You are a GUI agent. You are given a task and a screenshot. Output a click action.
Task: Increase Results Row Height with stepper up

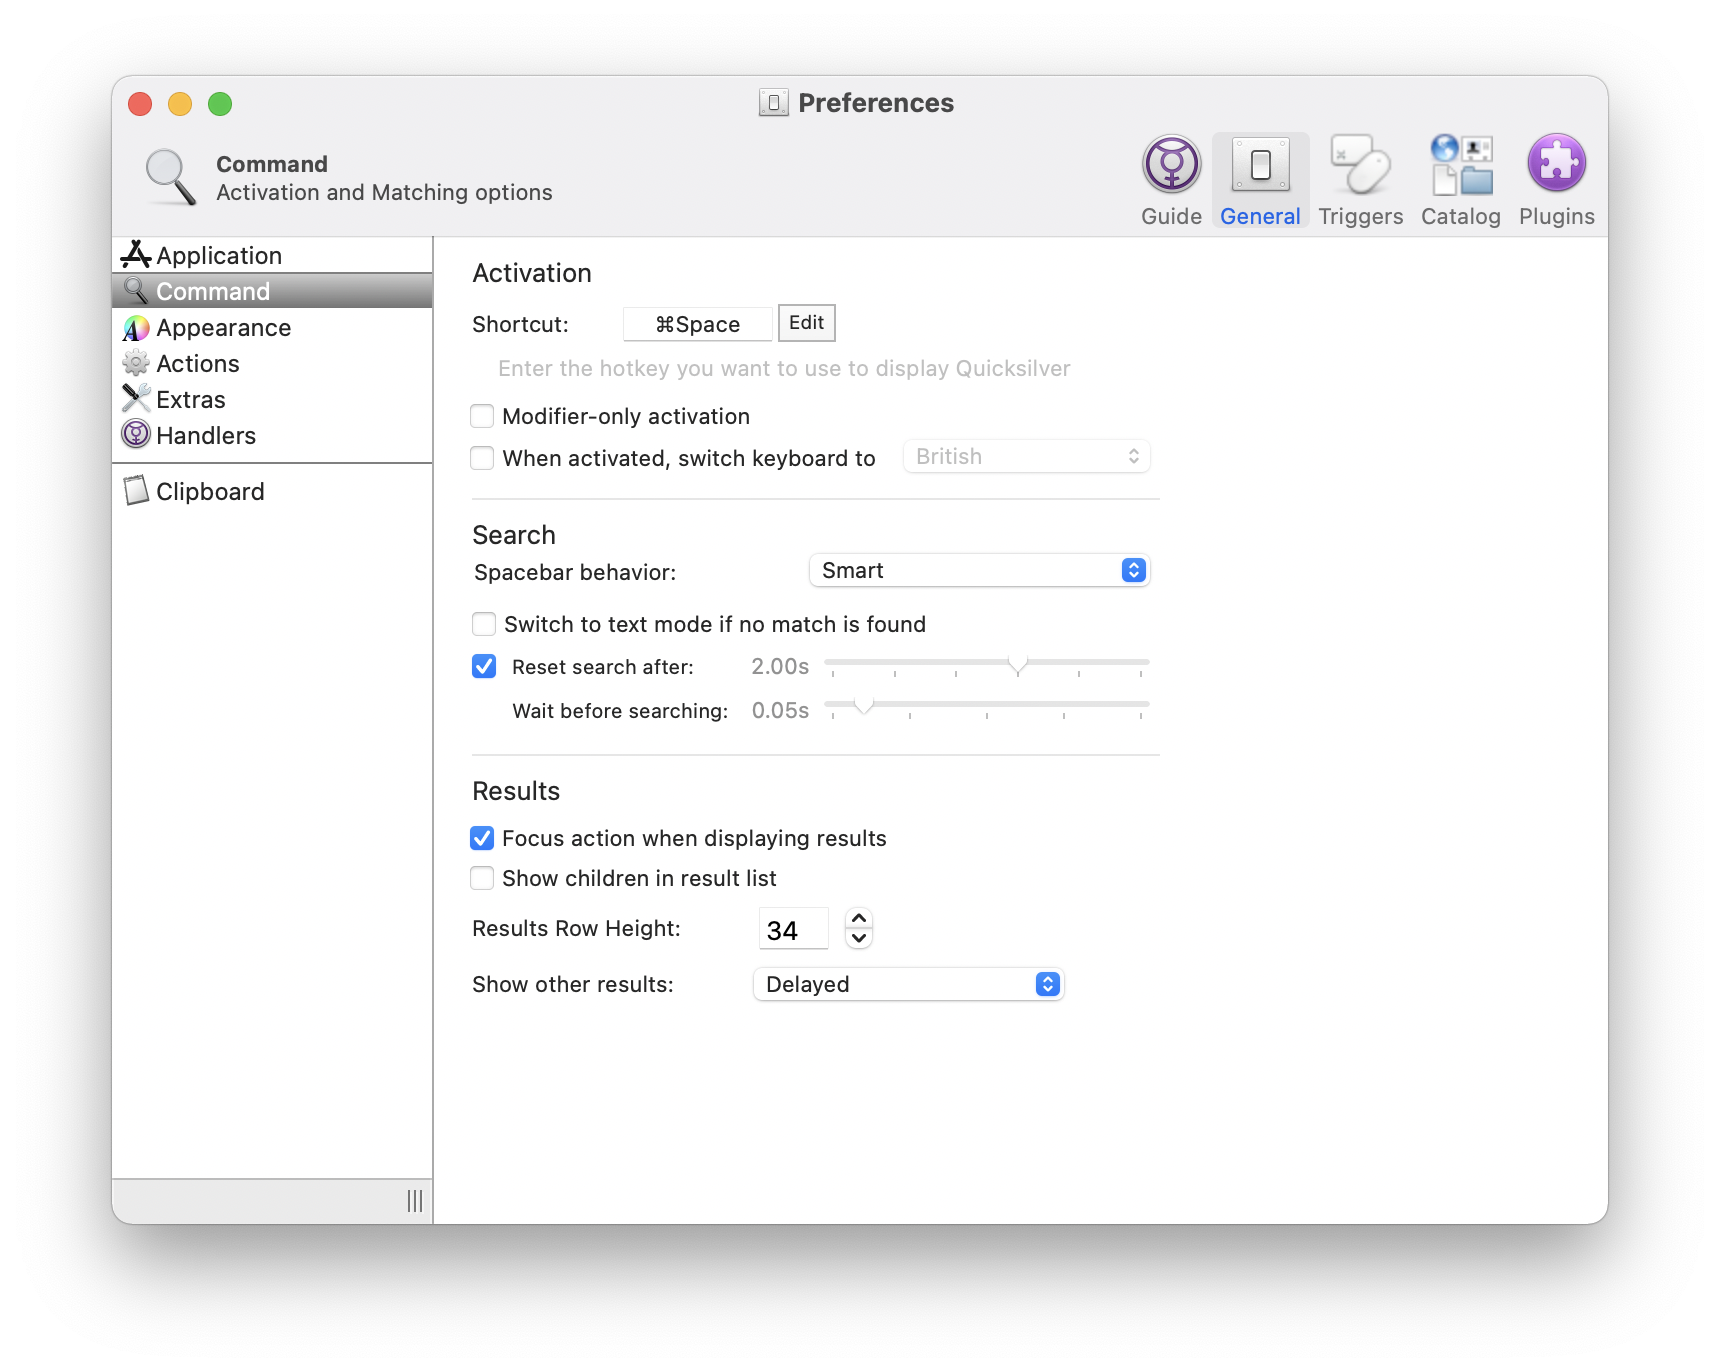(859, 918)
